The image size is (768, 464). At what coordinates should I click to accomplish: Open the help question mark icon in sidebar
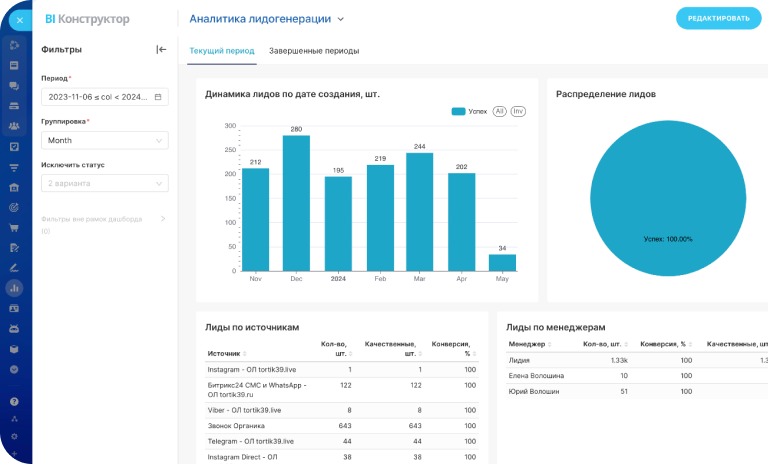tap(14, 401)
